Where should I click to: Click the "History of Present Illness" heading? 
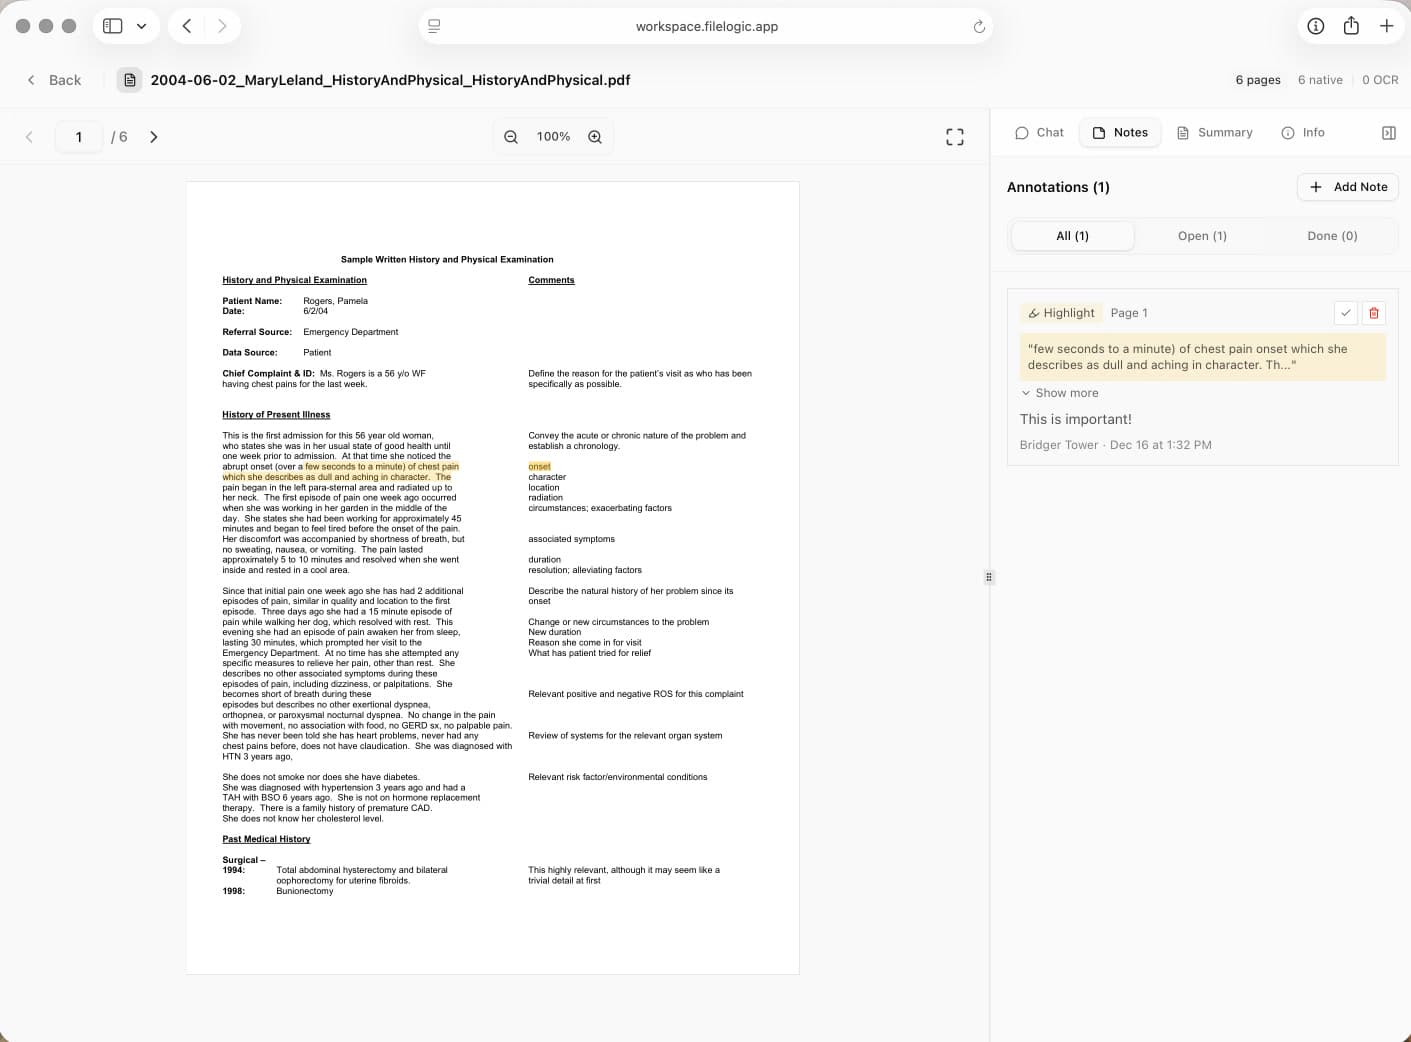tap(276, 415)
